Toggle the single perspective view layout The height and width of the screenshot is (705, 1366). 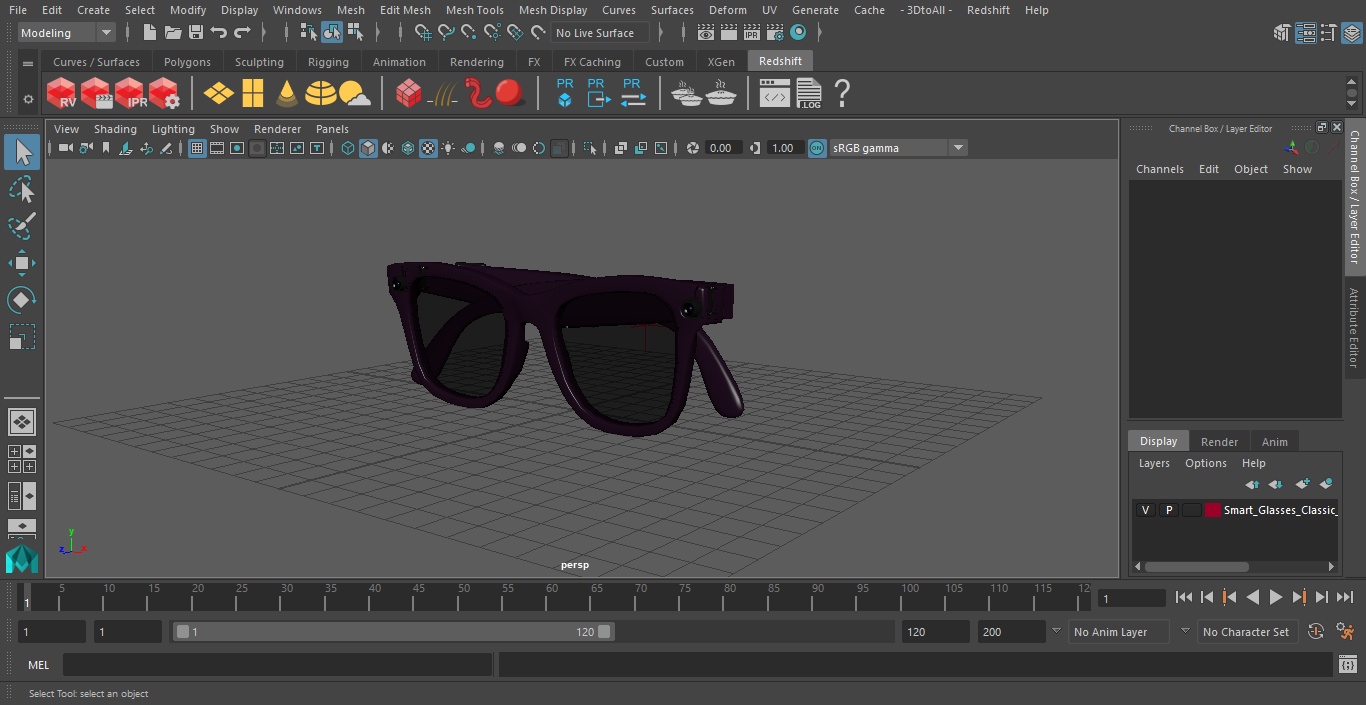[x=21, y=422]
